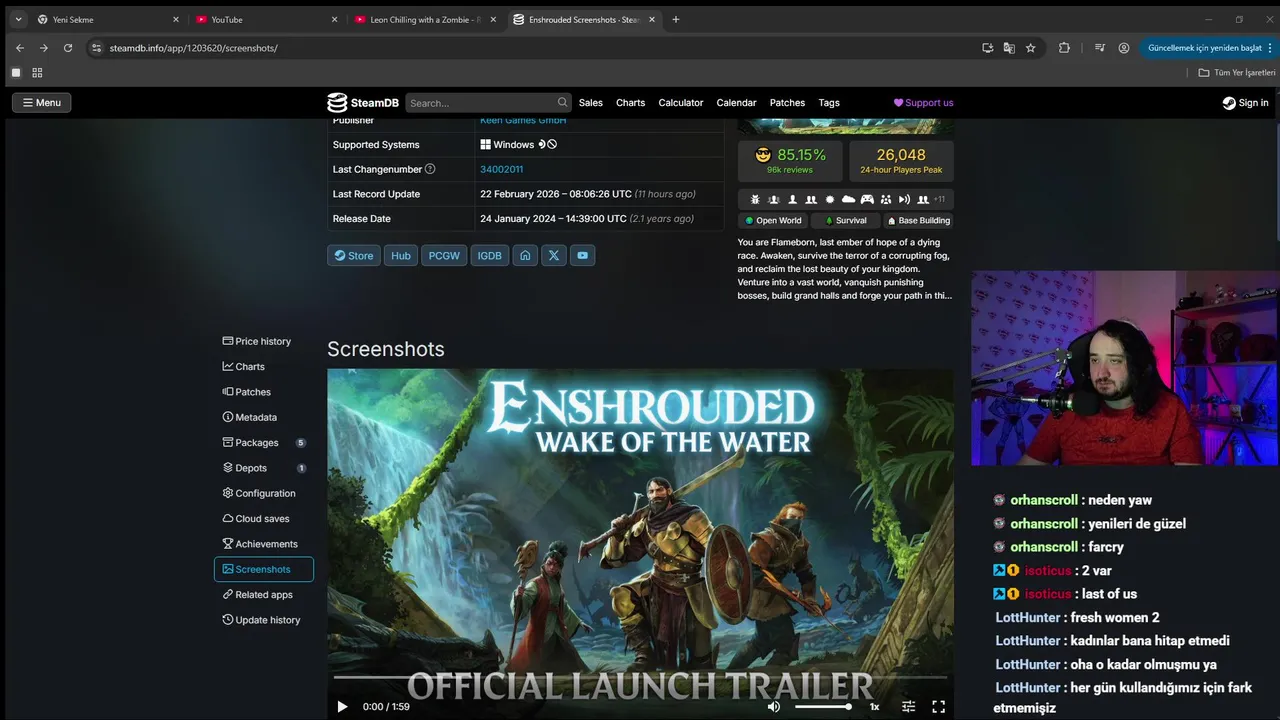
Task: Select Screenshots in the sidebar
Action: click(x=263, y=569)
